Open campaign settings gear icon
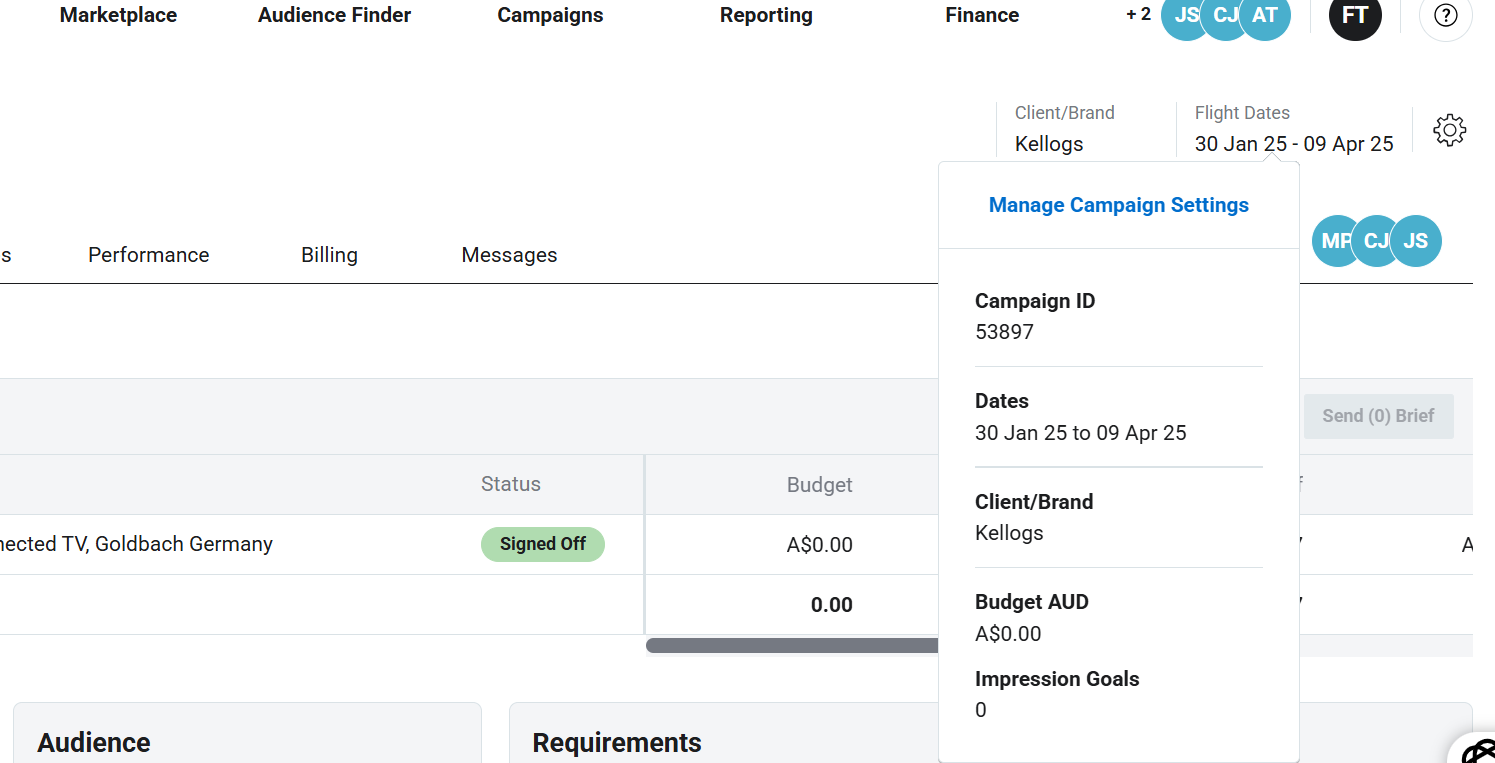 pyautogui.click(x=1449, y=130)
